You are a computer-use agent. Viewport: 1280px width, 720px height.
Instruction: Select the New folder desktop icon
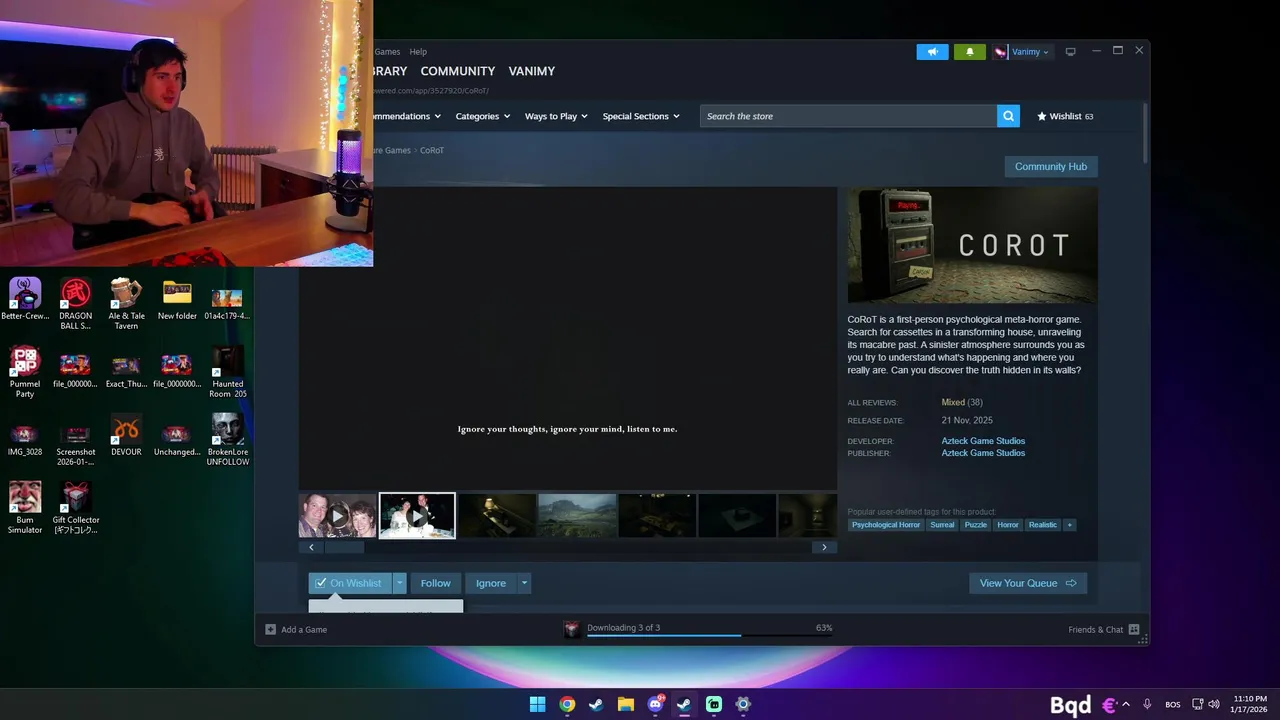coord(177,299)
